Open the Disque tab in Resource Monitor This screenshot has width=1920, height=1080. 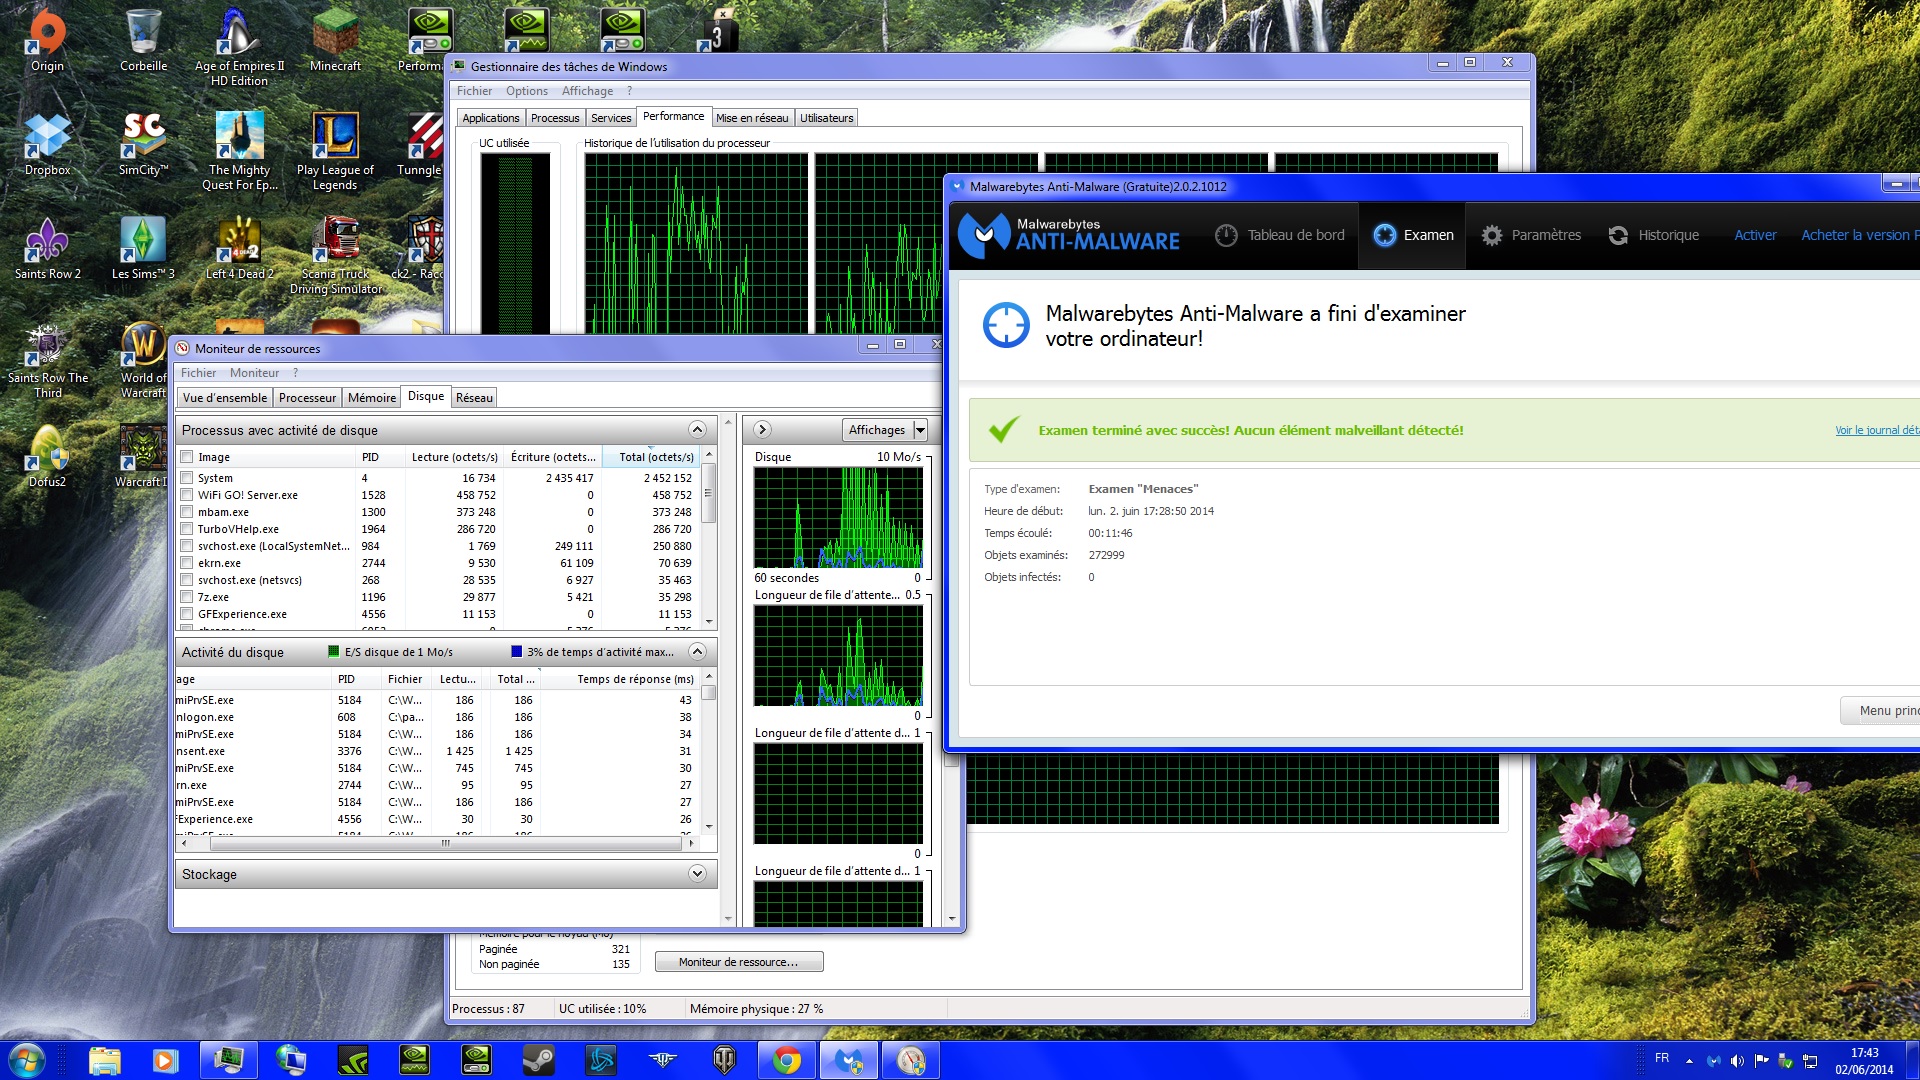point(426,397)
